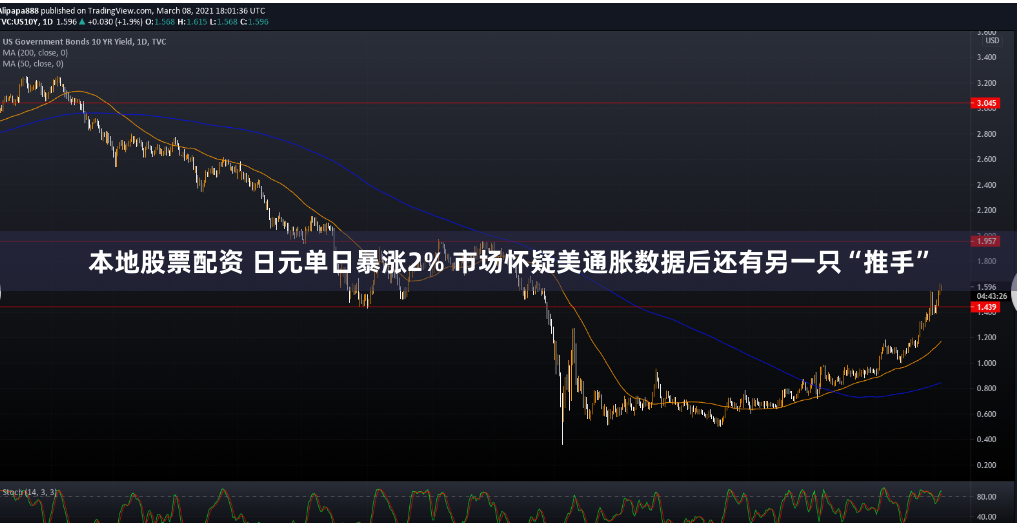This screenshot has height=523, width=1017.
Task: Click the red 1.439 price level tag
Action: coord(986,308)
